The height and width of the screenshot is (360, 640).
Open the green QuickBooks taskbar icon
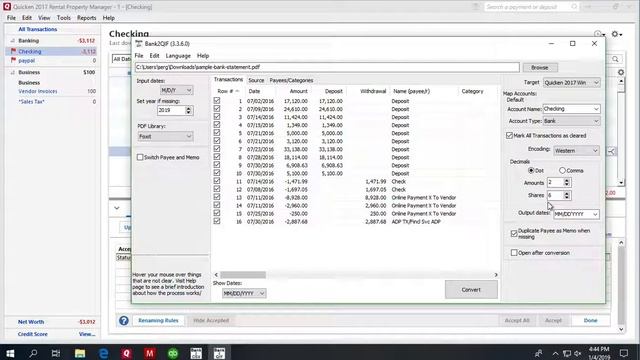(x=173, y=353)
